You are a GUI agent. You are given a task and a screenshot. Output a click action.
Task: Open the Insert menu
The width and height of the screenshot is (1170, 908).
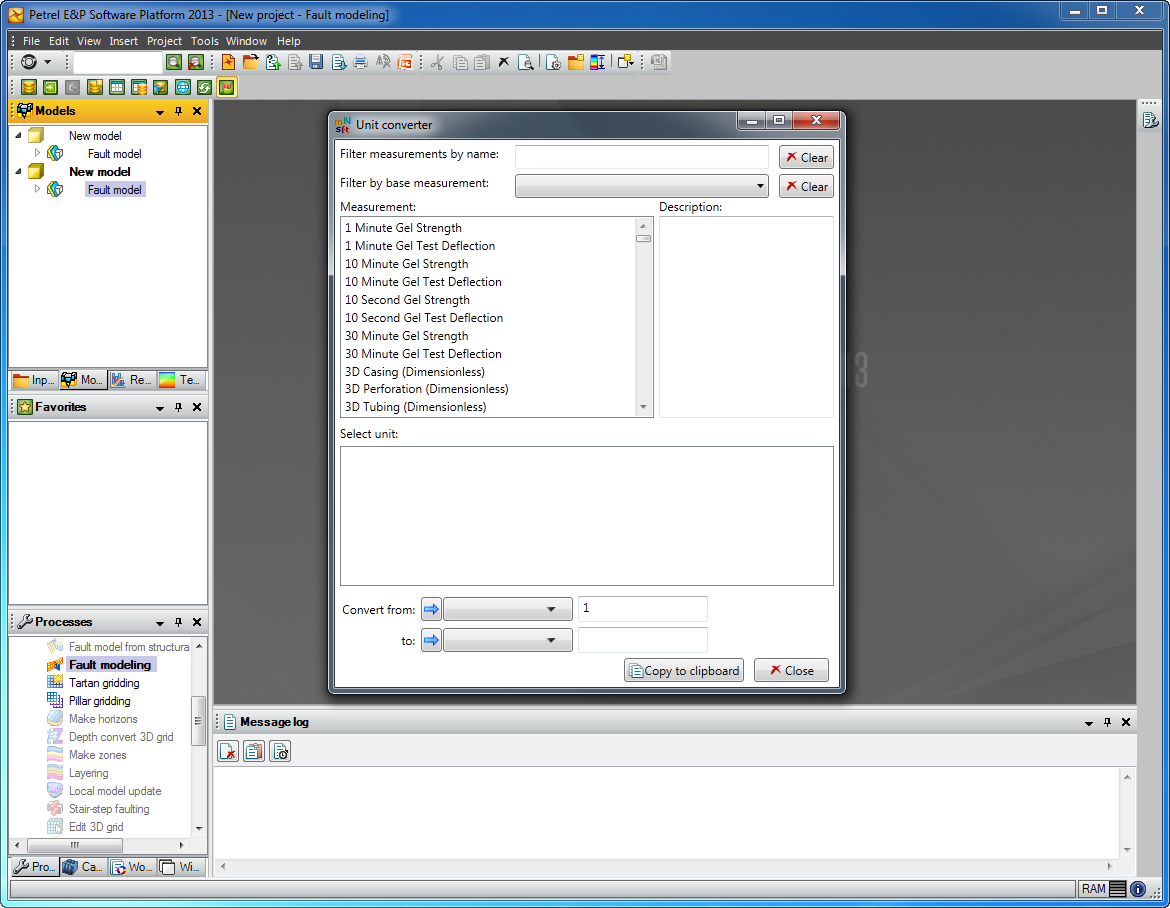[x=123, y=41]
